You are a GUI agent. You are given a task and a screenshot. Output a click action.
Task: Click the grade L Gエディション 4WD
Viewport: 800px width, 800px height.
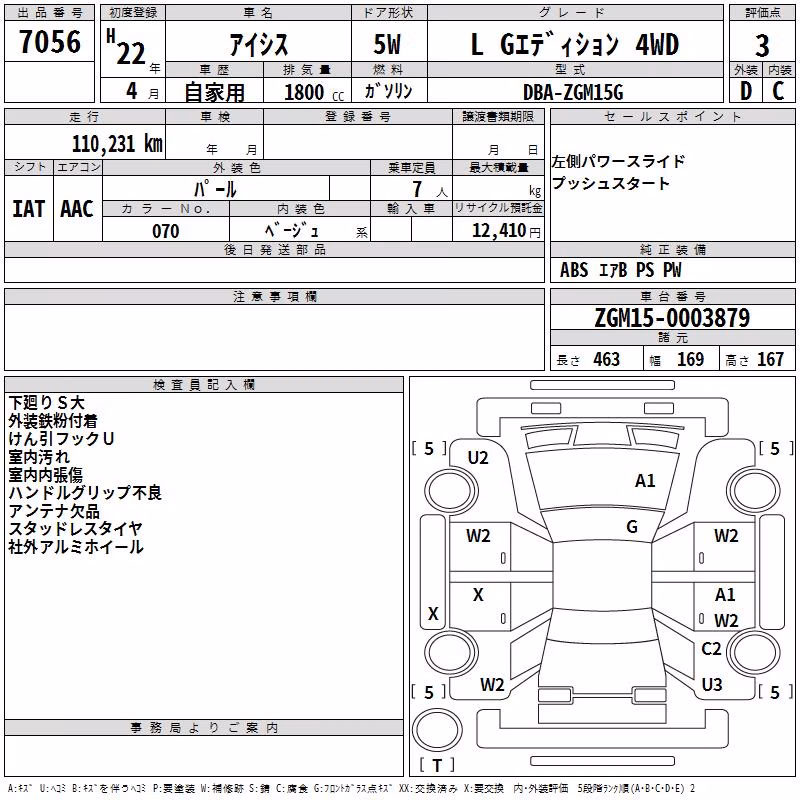click(x=575, y=45)
